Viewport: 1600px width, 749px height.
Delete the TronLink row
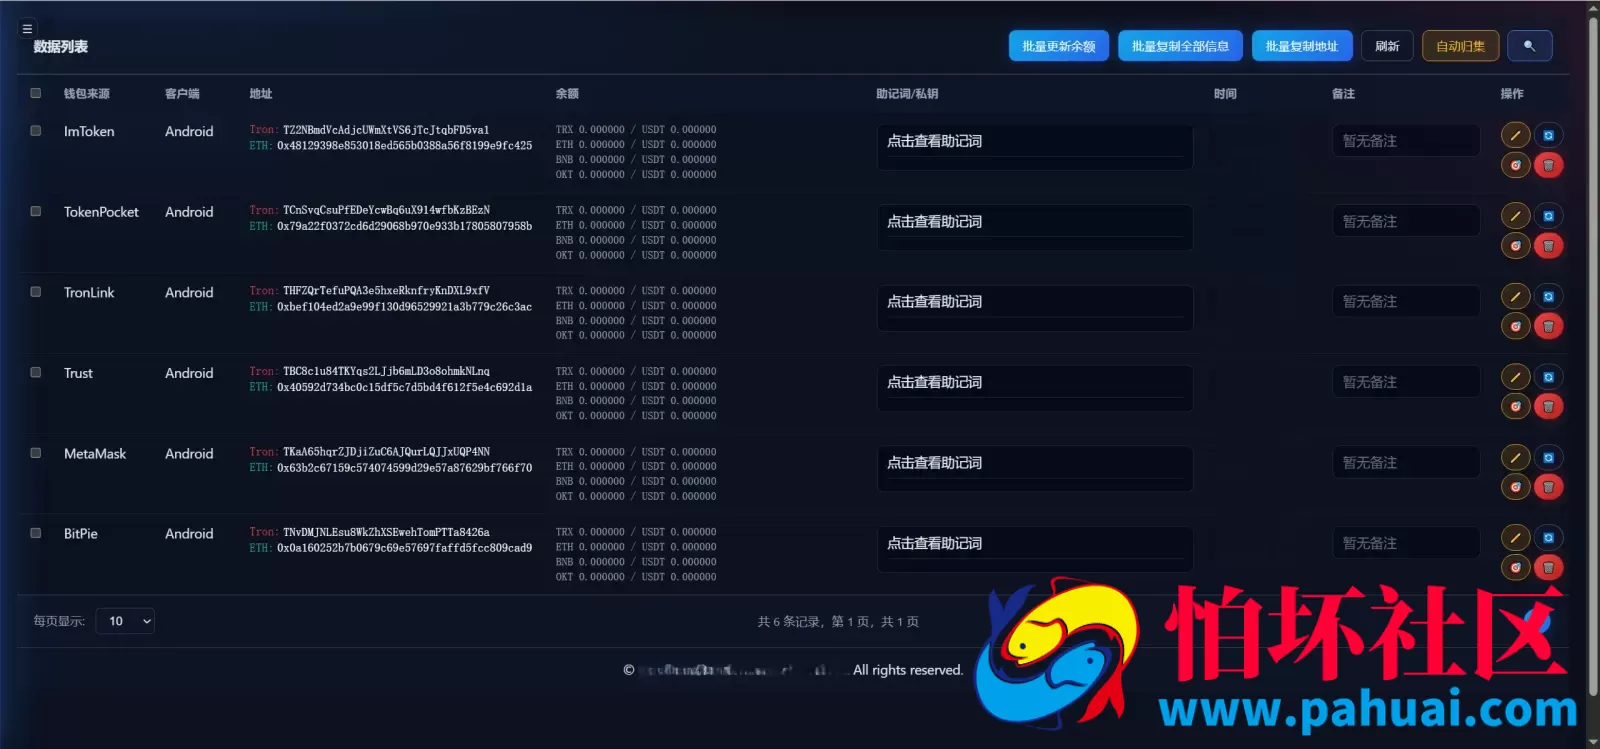point(1548,326)
